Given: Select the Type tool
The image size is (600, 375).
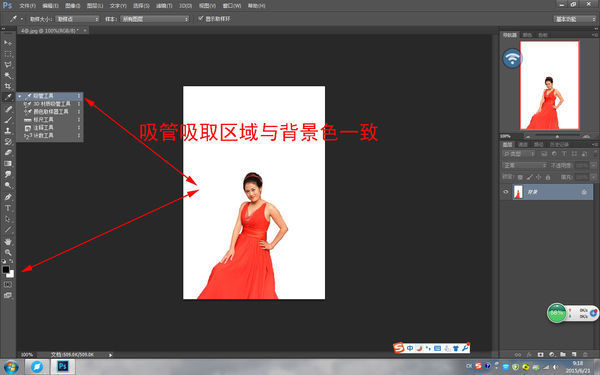Looking at the screenshot, I should tap(8, 208).
